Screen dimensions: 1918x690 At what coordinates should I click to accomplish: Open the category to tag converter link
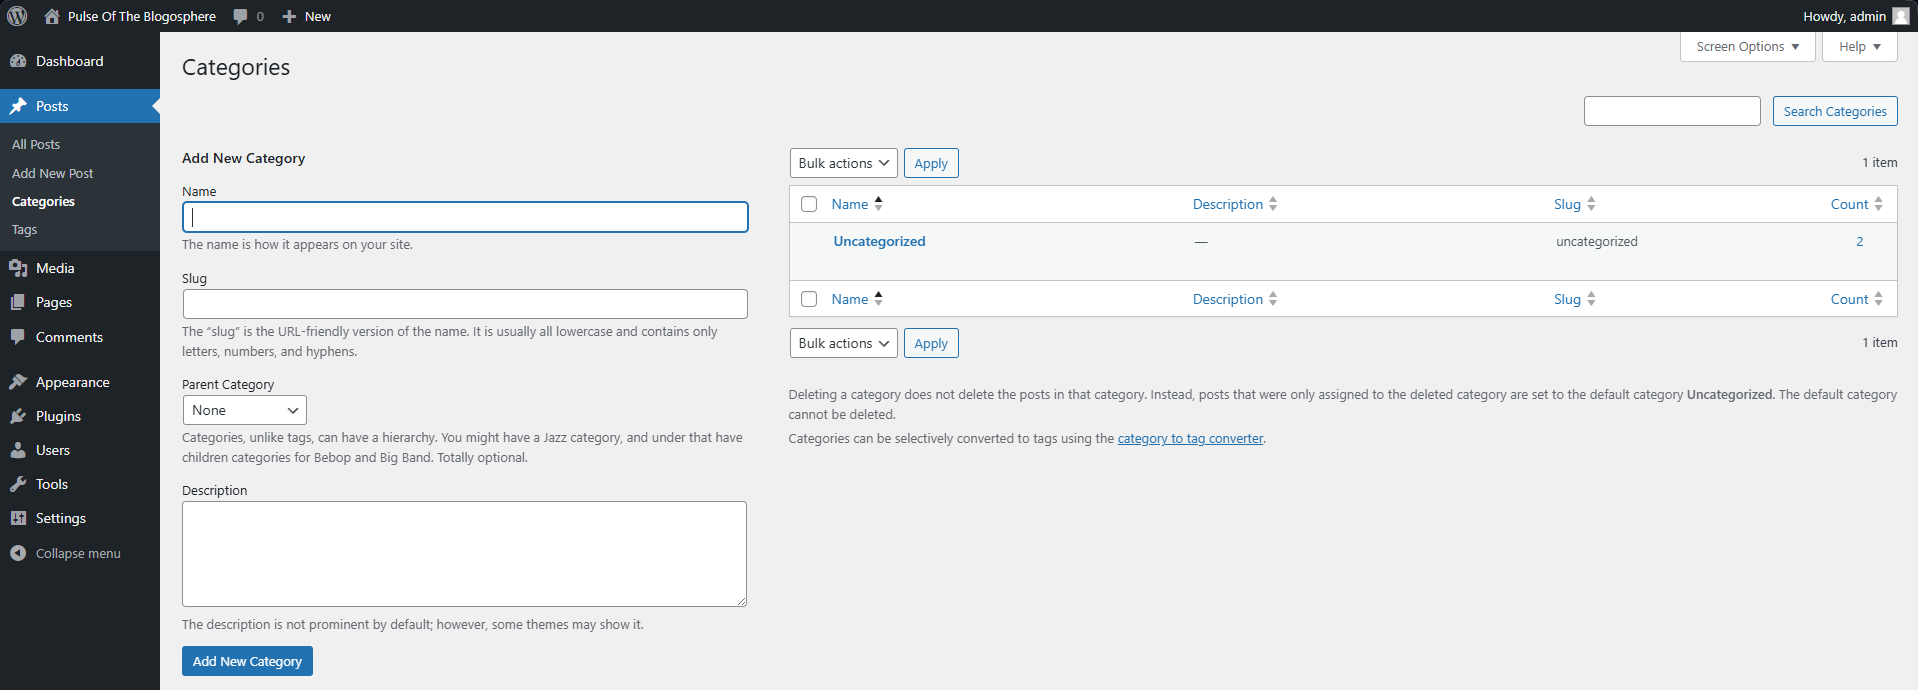(x=1190, y=438)
